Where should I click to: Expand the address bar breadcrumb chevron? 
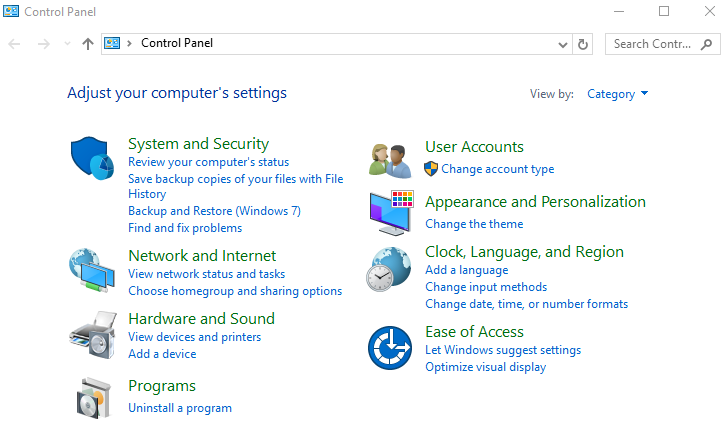pyautogui.click(x=129, y=44)
